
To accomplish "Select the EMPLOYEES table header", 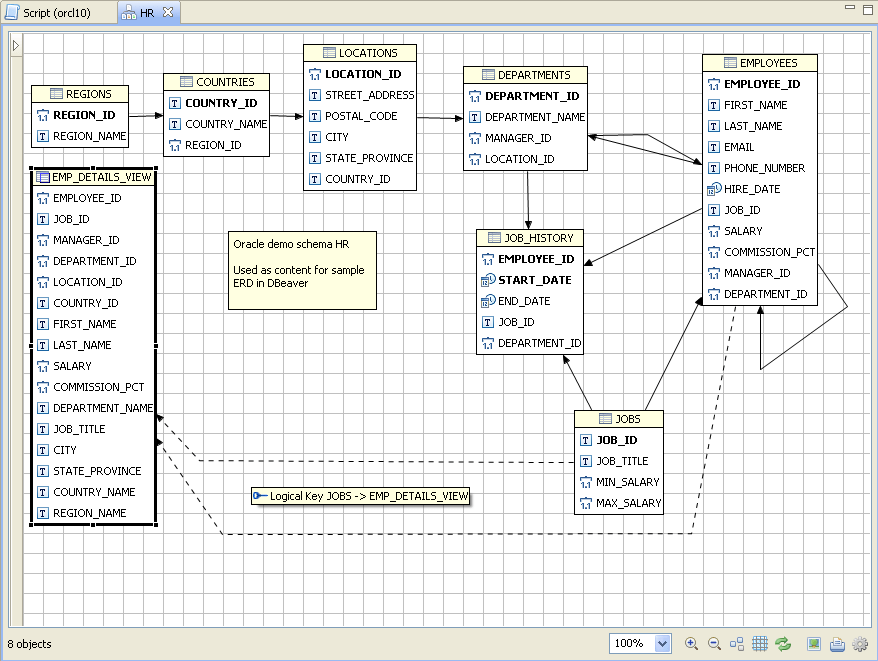I will (760, 63).
